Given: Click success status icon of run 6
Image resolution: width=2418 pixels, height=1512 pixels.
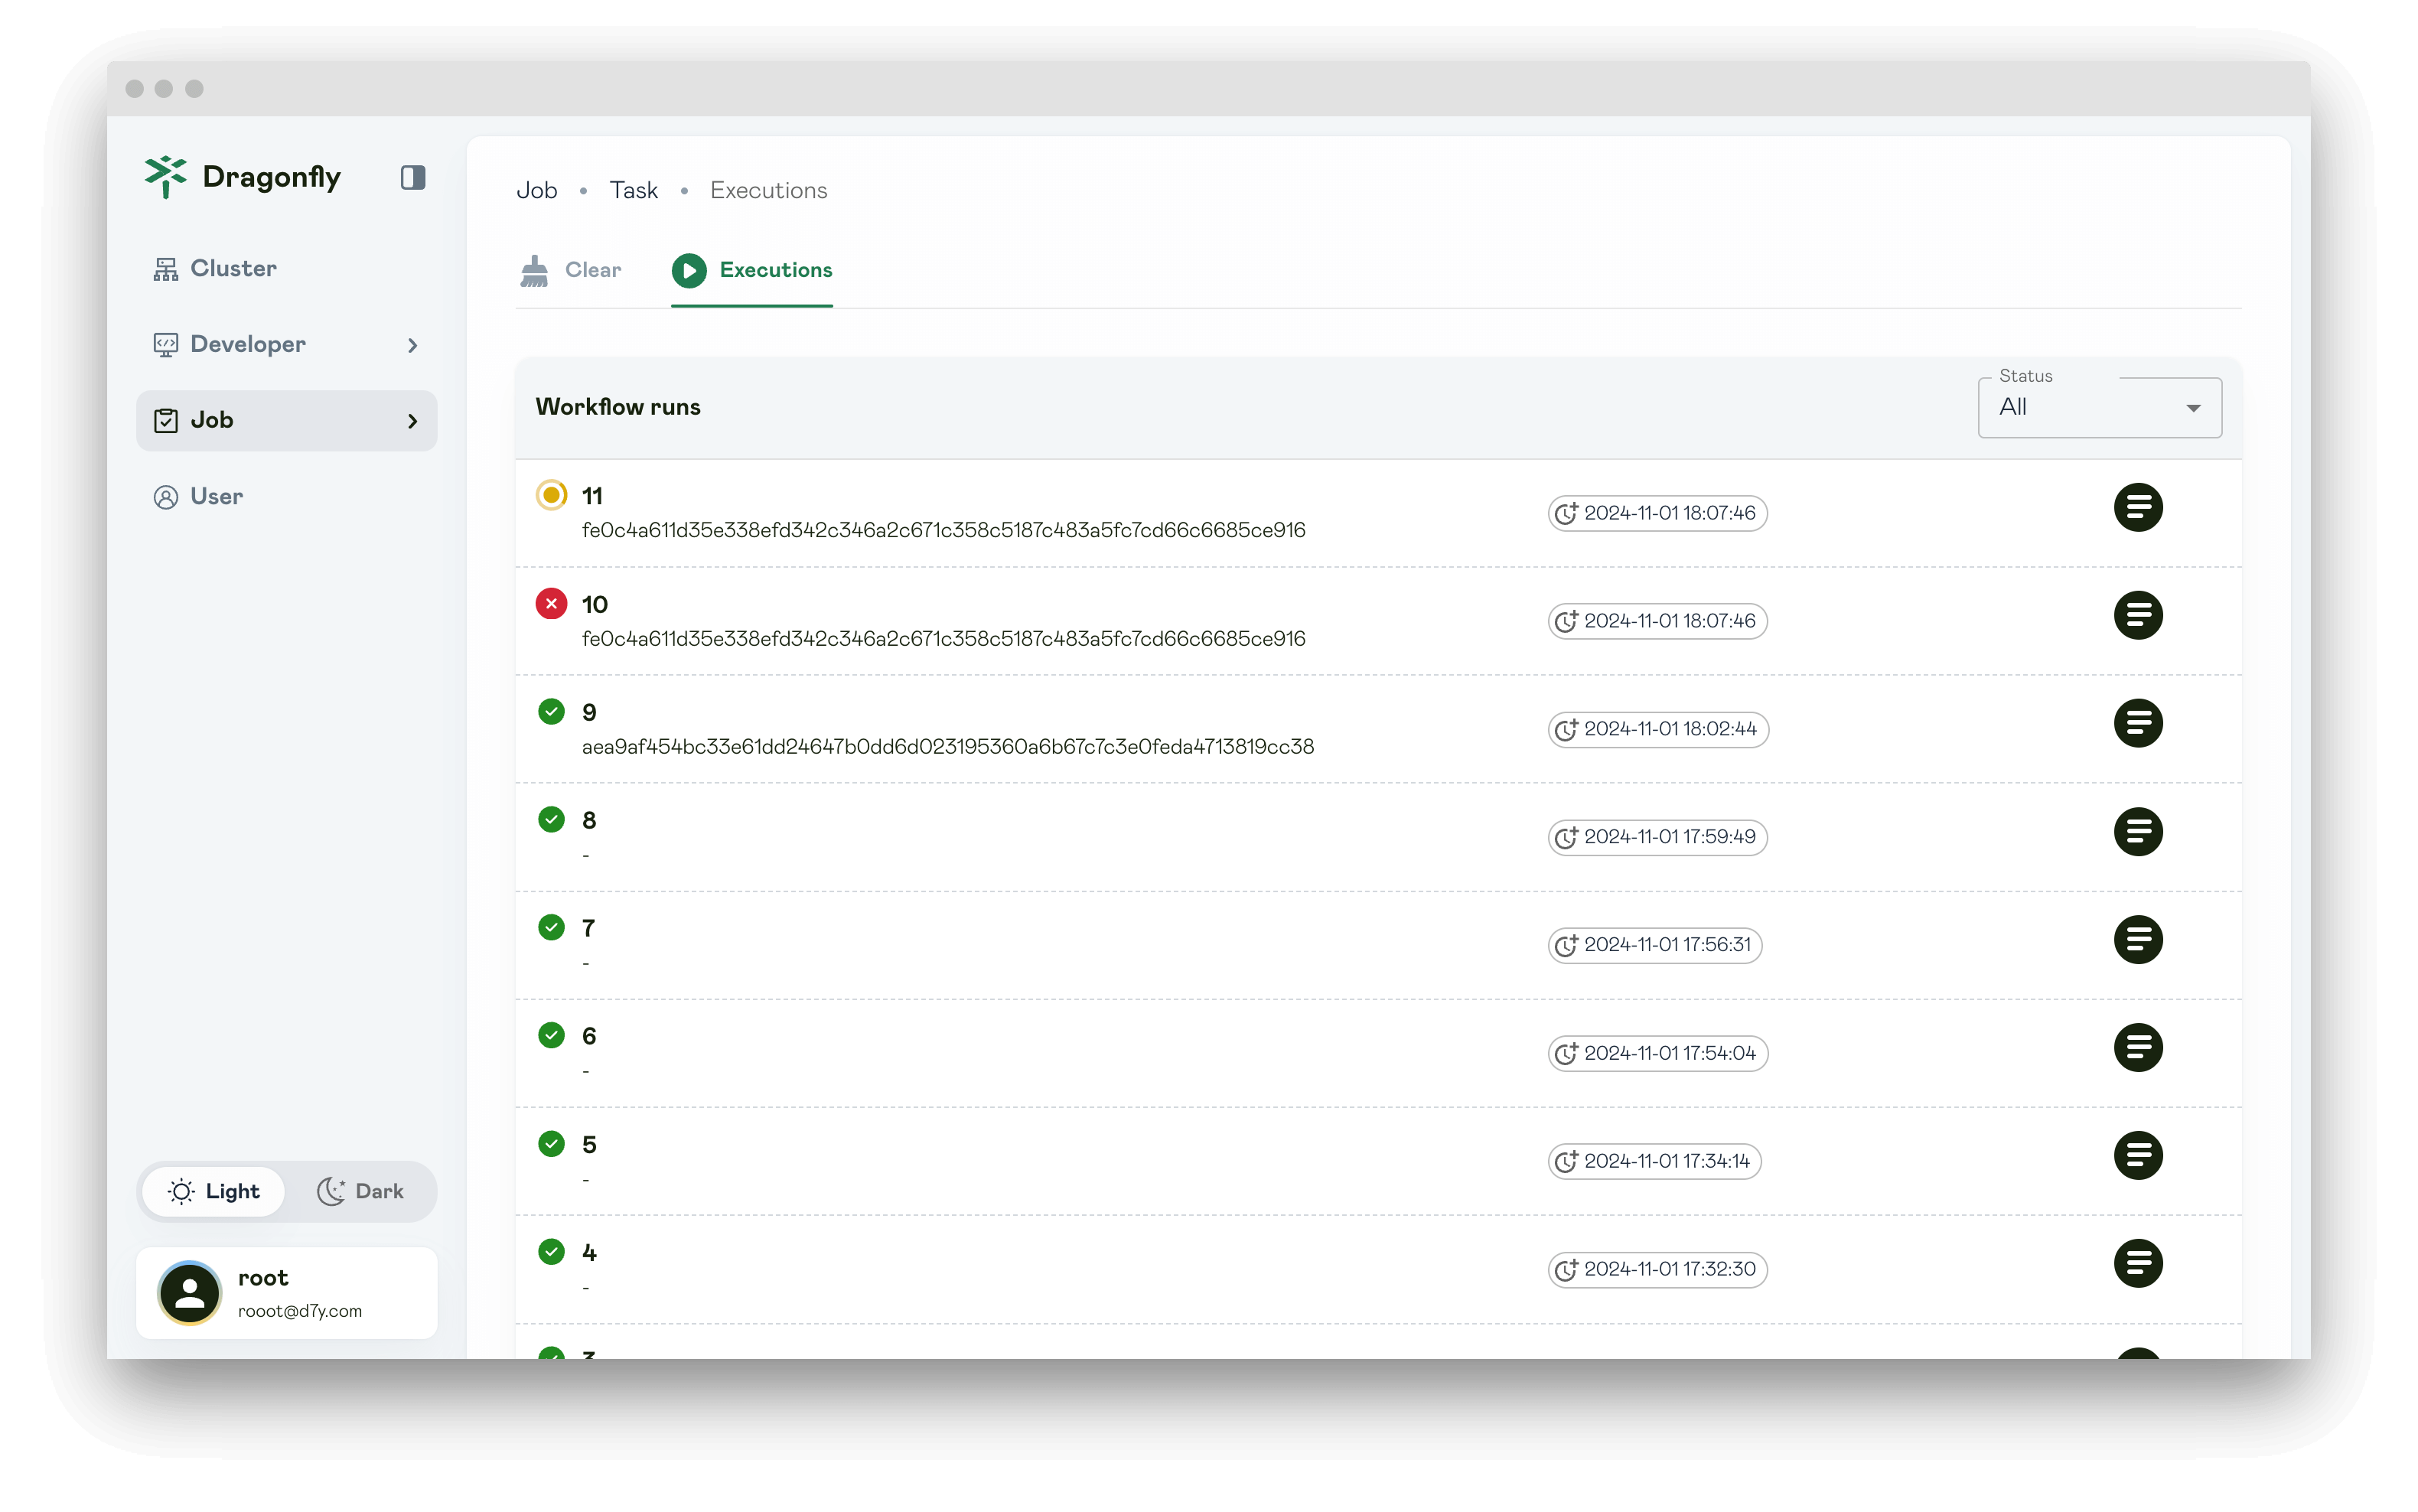Looking at the screenshot, I should point(551,1036).
